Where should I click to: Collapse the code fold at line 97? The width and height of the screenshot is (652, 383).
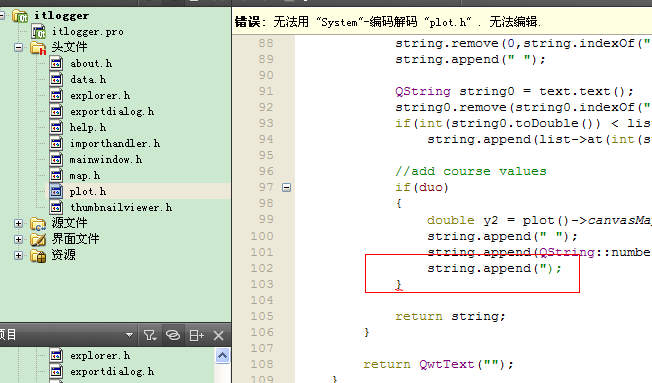pyautogui.click(x=286, y=188)
